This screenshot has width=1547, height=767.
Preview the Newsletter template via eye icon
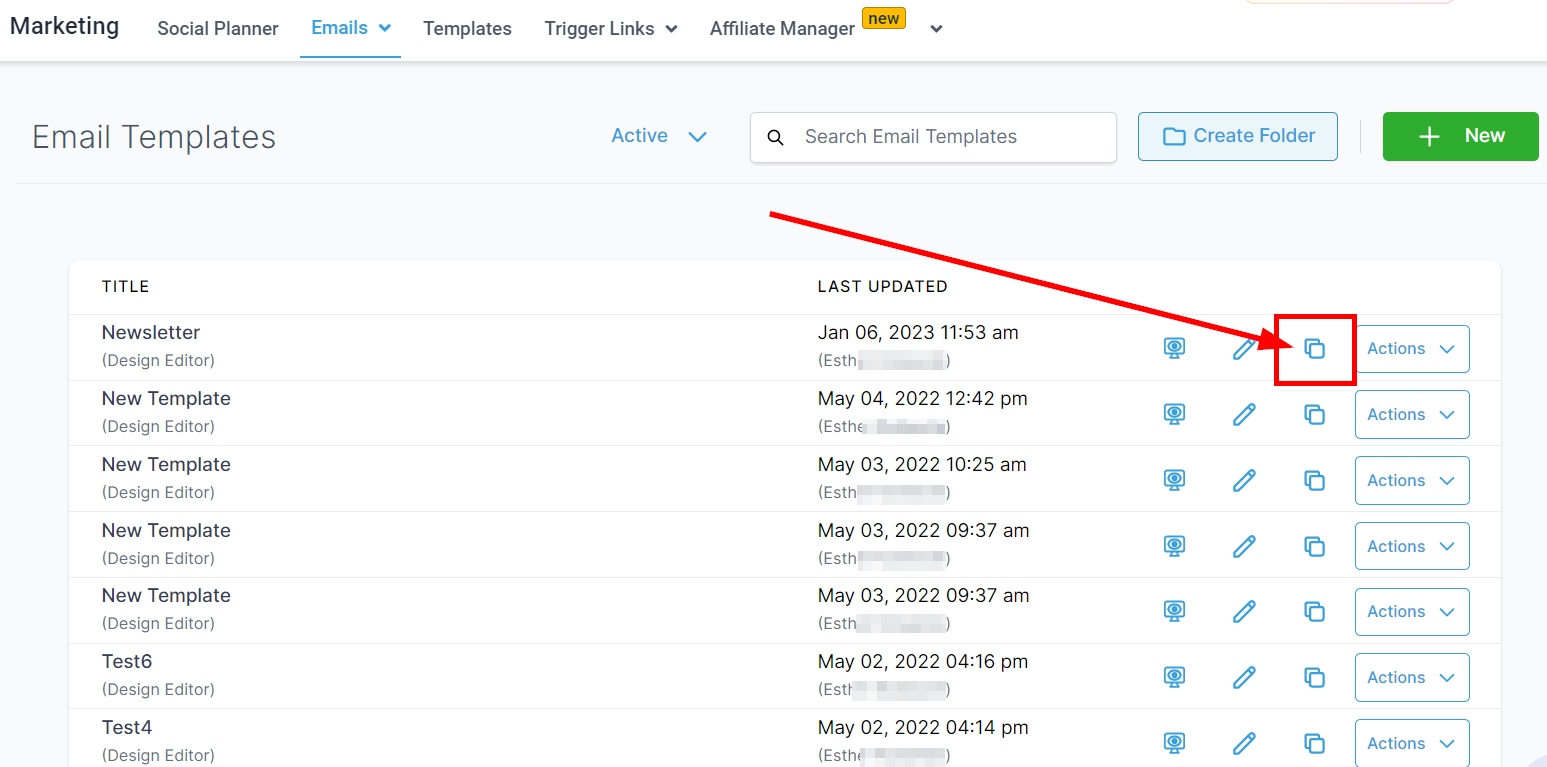pos(1174,349)
